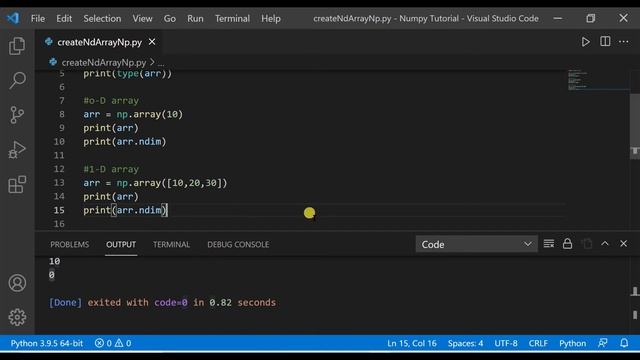Maximize the panel with up chevron

[605, 244]
